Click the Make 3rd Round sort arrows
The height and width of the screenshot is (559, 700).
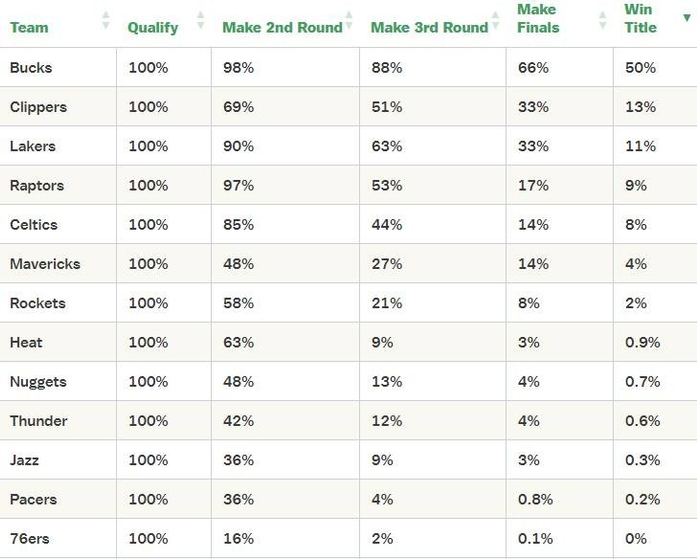[x=496, y=19]
